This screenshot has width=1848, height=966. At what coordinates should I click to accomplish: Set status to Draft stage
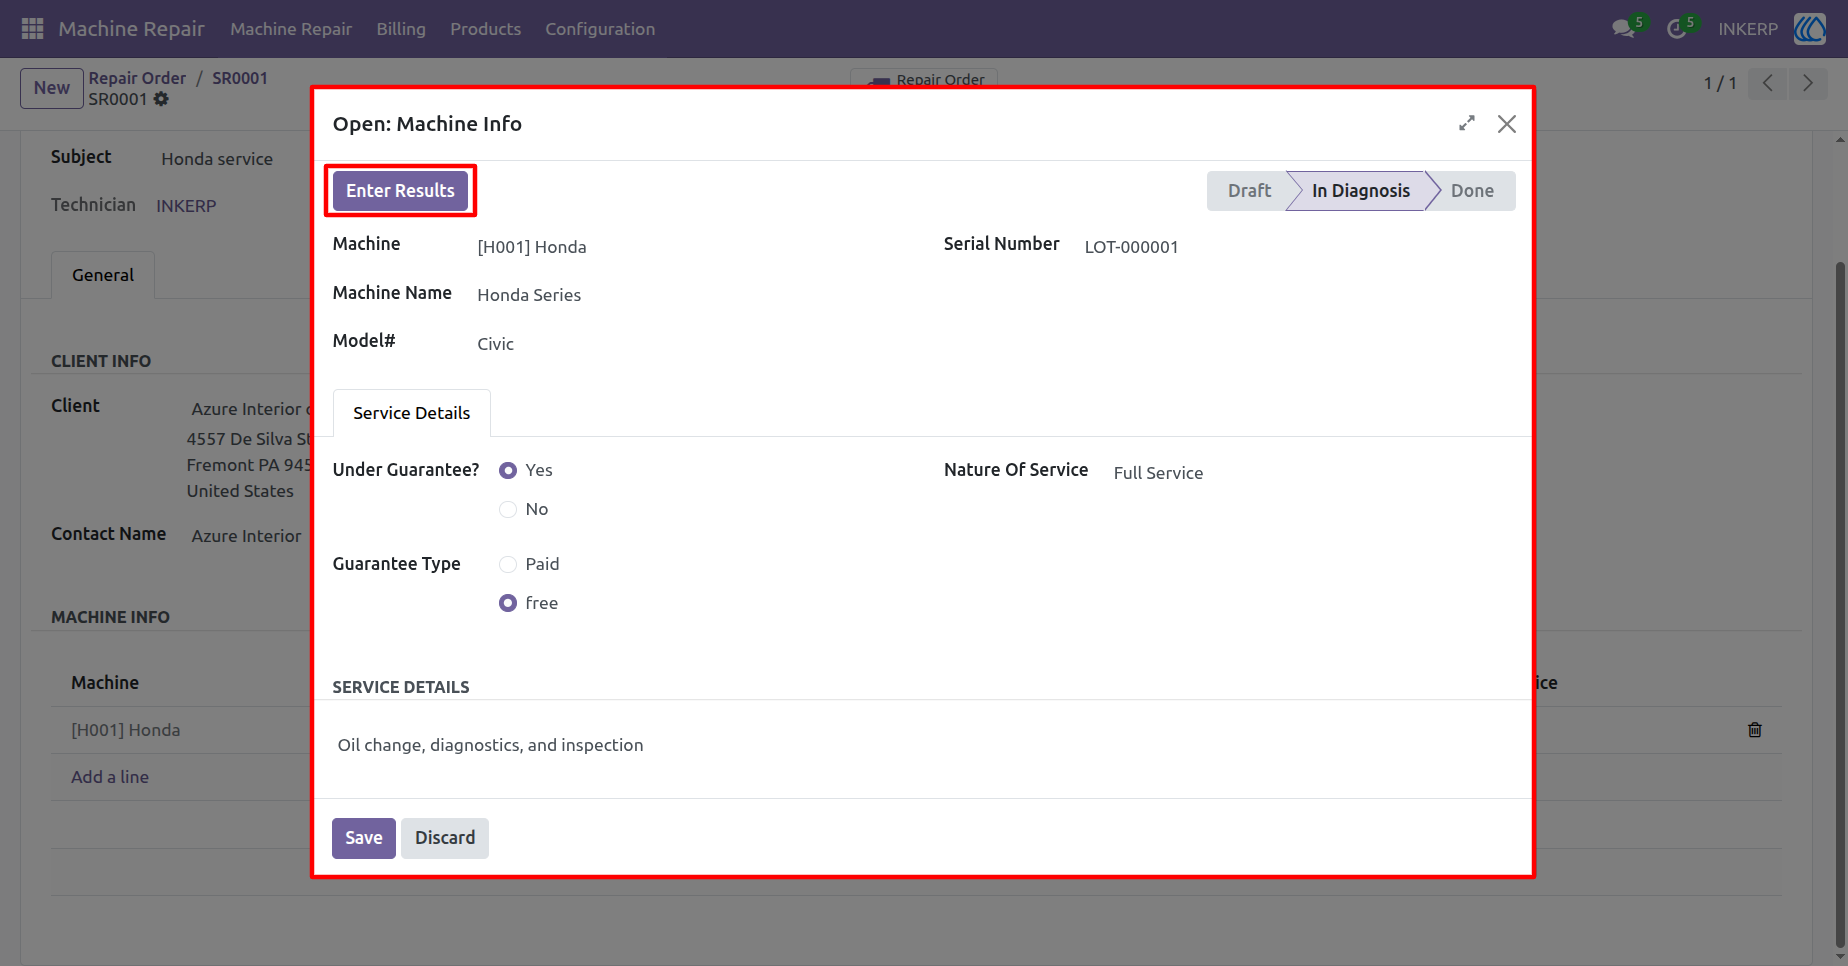coord(1249,190)
